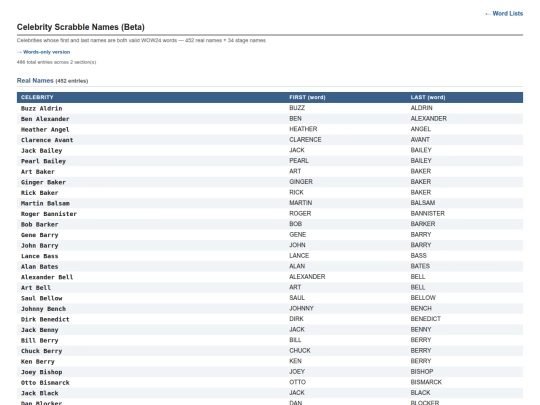Click the word BUZZ in first column
Image resolution: width=540 pixels, height=405 pixels.
(x=297, y=108)
